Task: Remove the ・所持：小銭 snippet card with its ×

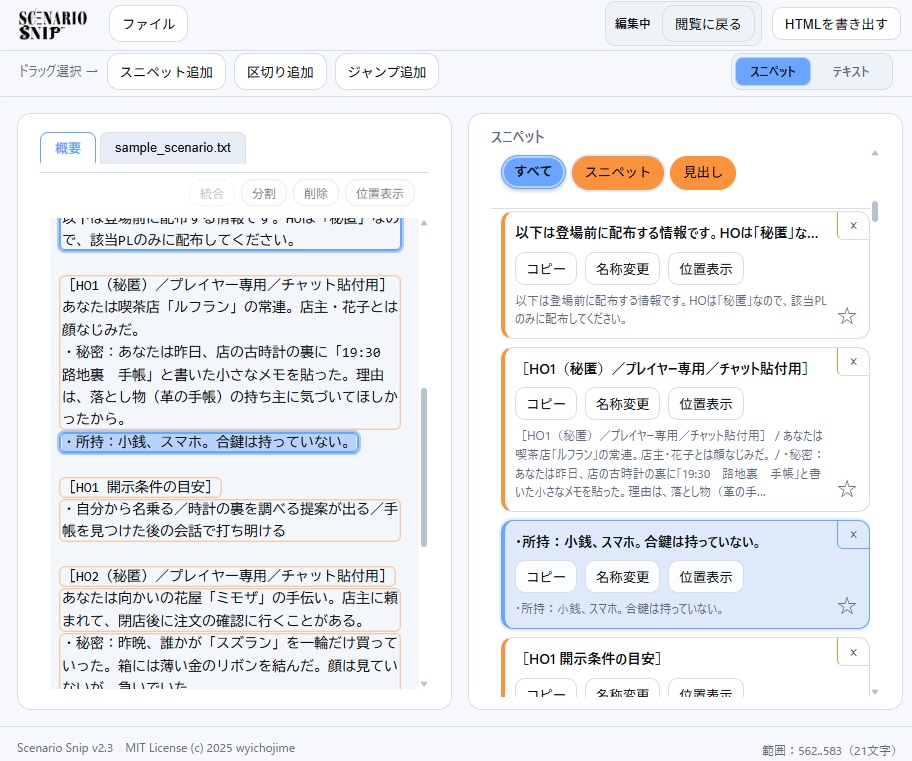Action: (853, 534)
